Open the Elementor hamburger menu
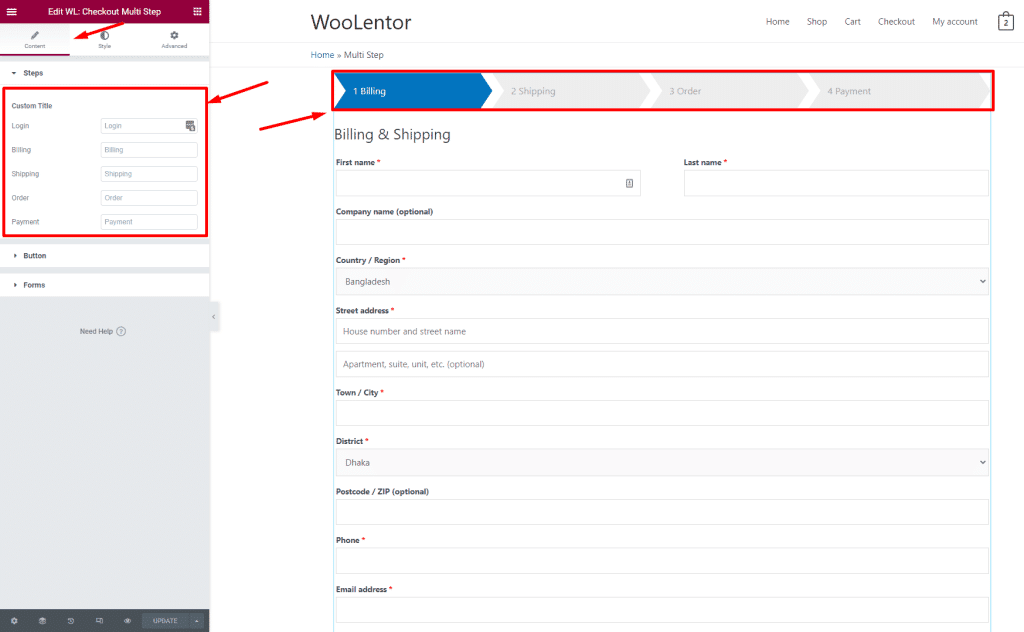The width and height of the screenshot is (1024, 632). tap(12, 11)
